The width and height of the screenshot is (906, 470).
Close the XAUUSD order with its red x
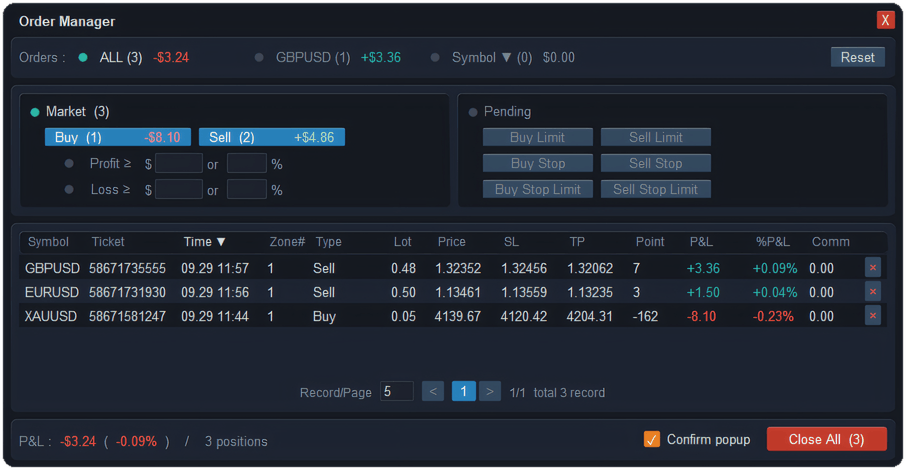(872, 316)
